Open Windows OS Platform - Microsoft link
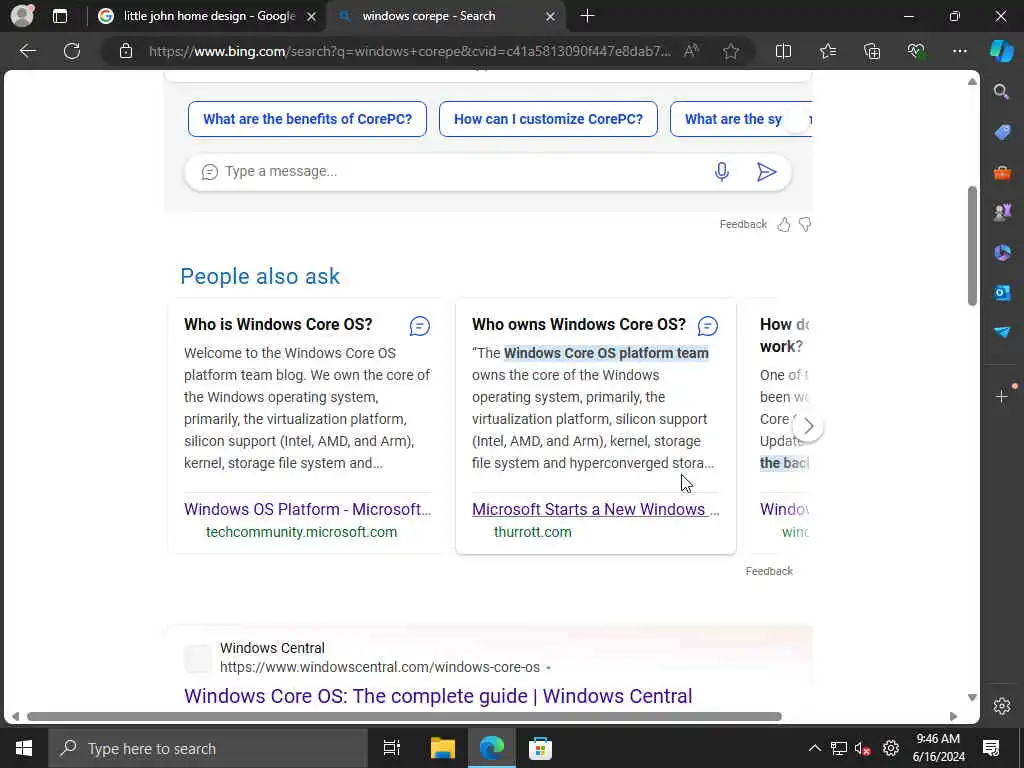Image resolution: width=1024 pixels, height=768 pixels. tap(308, 509)
